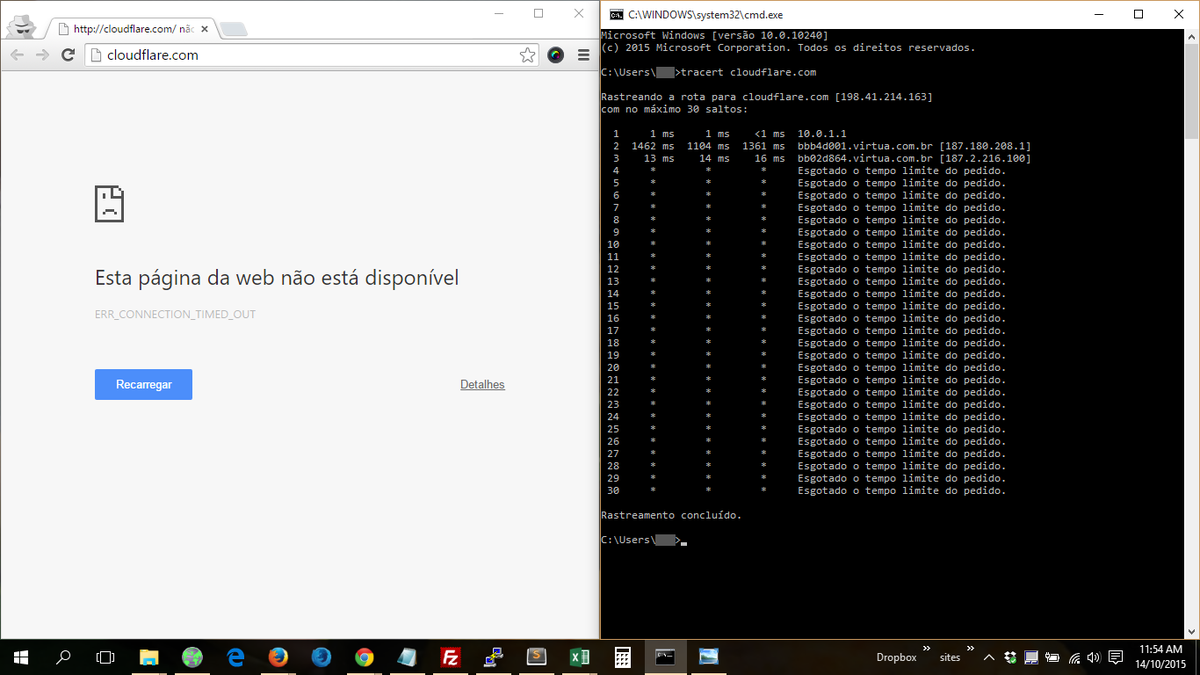Open the volume speaker tray icon
The image size is (1200, 675).
coord(1095,657)
